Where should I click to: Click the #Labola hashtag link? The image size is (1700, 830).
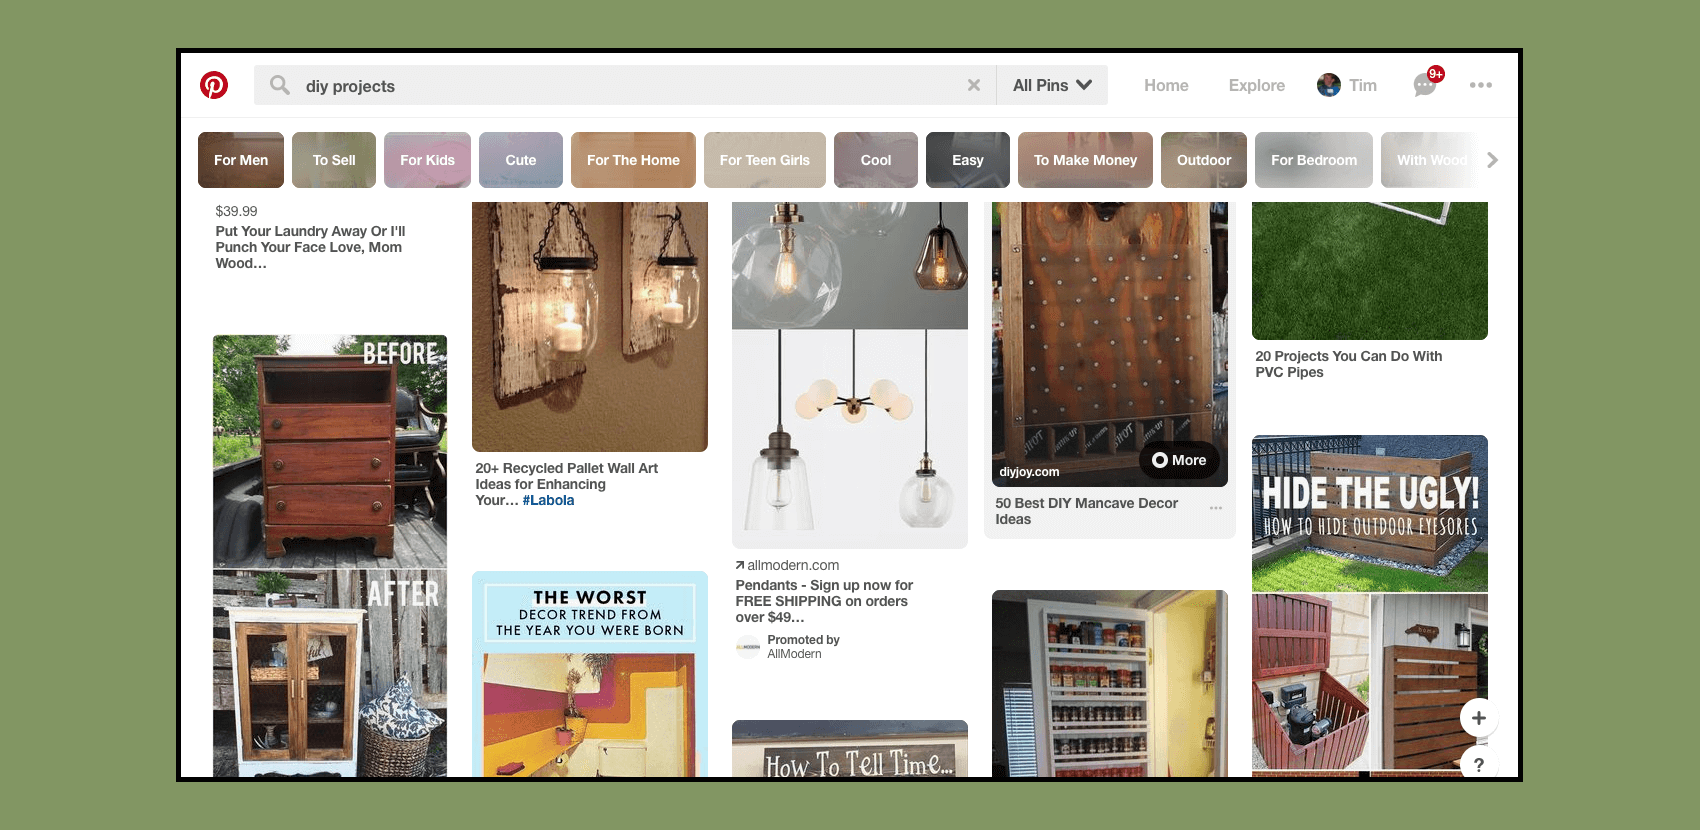pos(548,500)
